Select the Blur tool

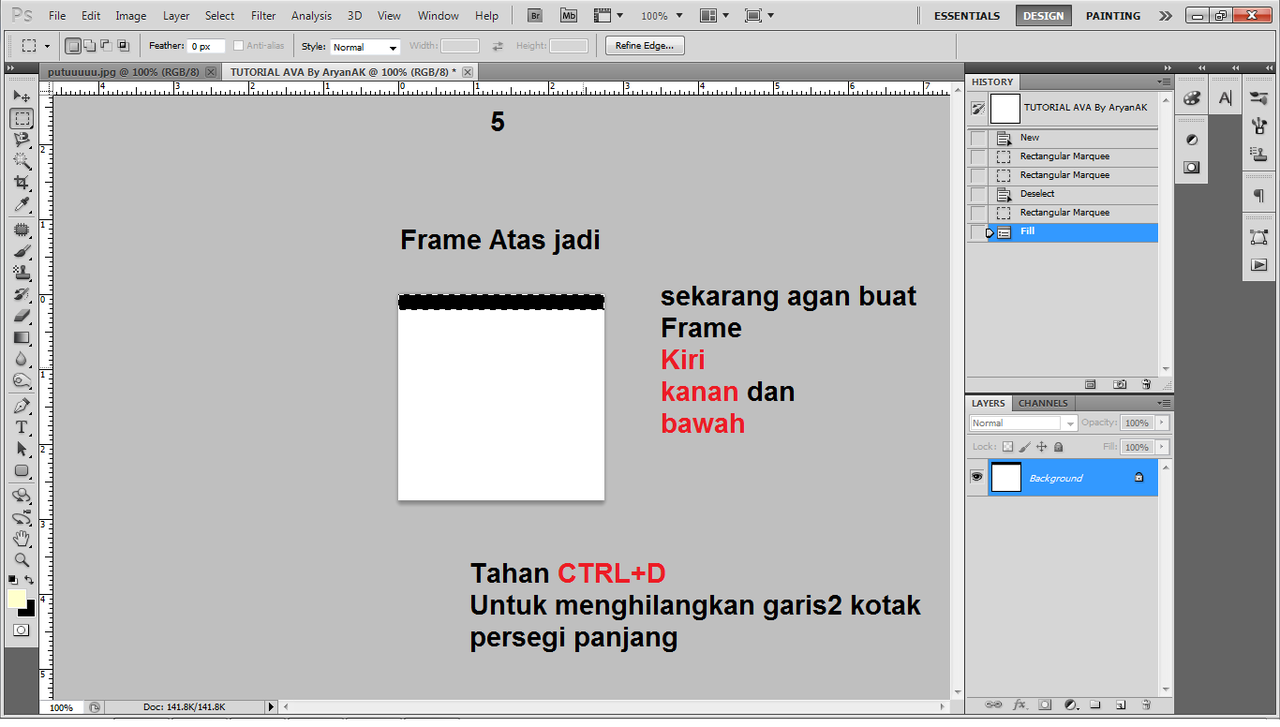[21, 360]
